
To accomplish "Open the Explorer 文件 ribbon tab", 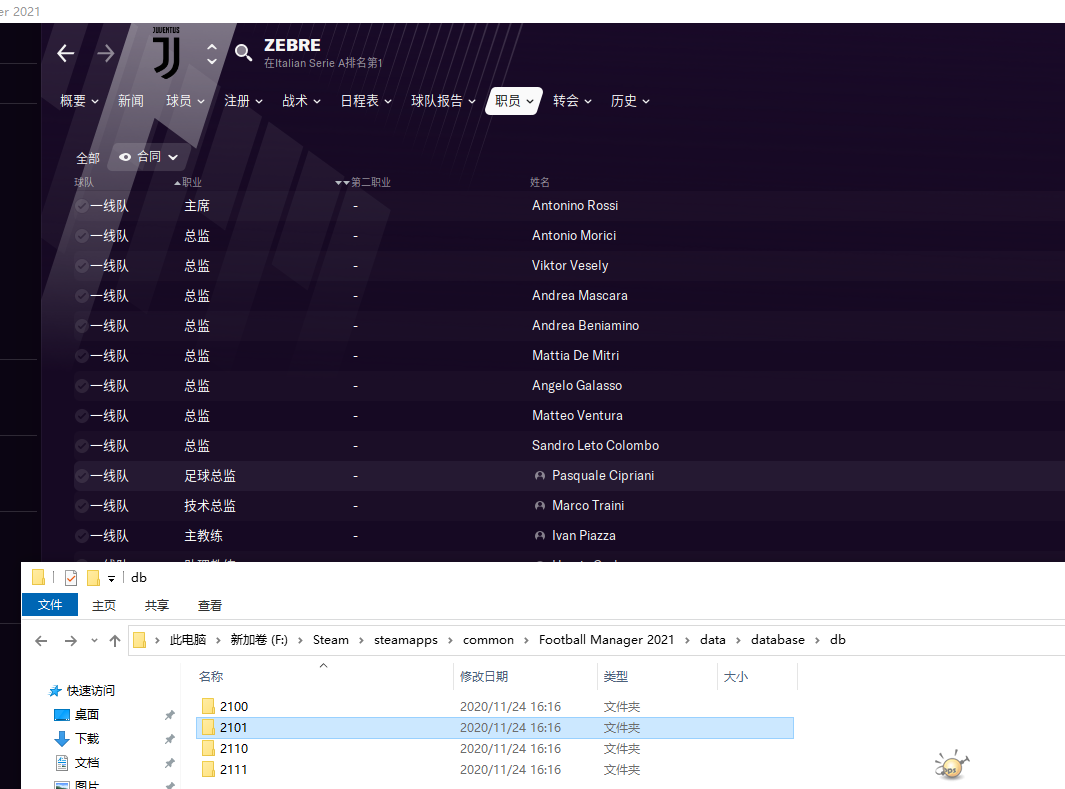I will point(50,605).
